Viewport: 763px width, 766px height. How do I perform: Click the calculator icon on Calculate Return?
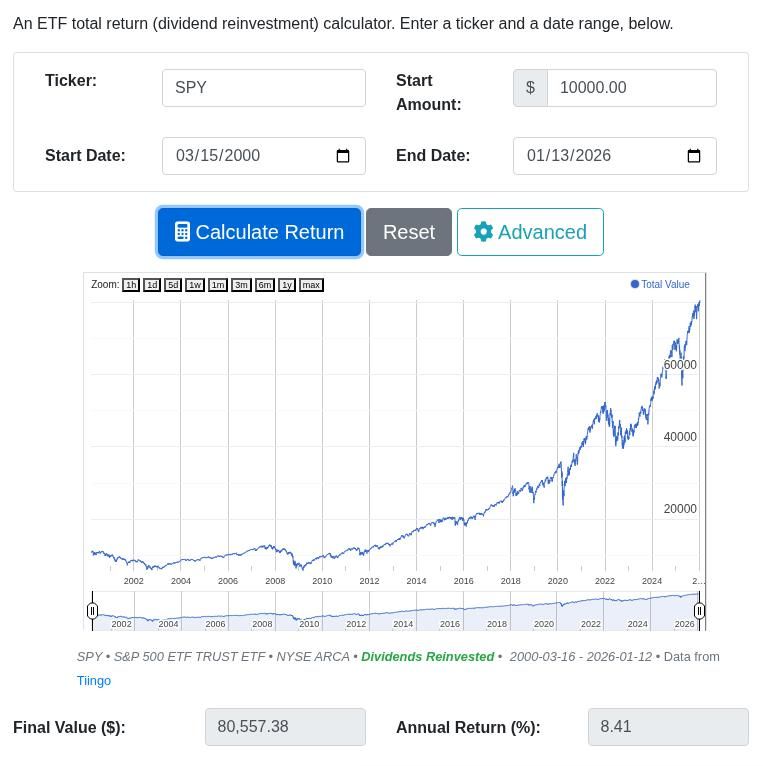point(182,232)
